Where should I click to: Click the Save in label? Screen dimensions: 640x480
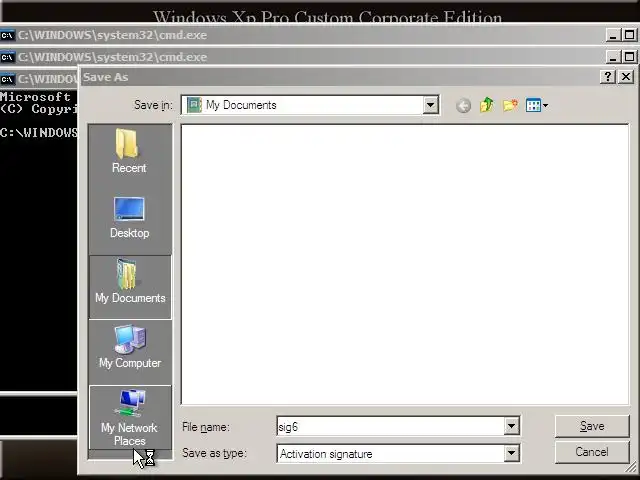[x=153, y=105]
